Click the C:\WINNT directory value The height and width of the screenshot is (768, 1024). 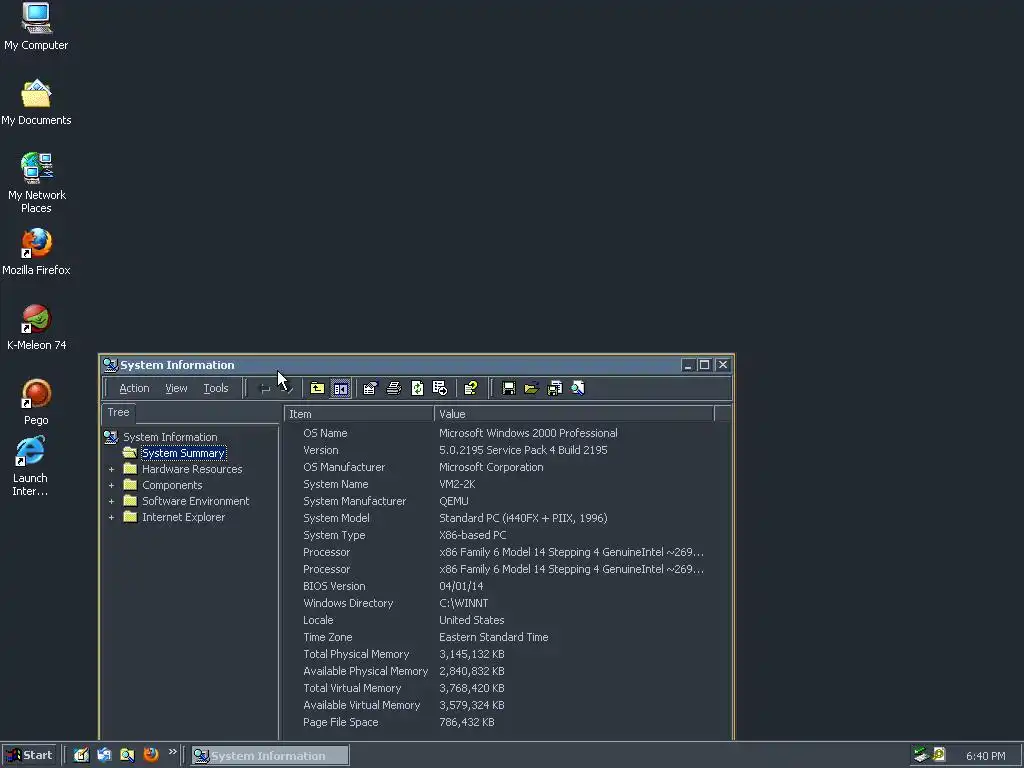click(464, 603)
